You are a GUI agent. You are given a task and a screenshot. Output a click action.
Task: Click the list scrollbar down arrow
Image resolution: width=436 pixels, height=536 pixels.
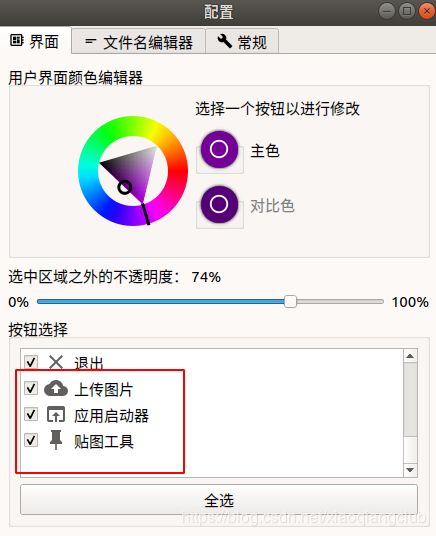coord(410,470)
